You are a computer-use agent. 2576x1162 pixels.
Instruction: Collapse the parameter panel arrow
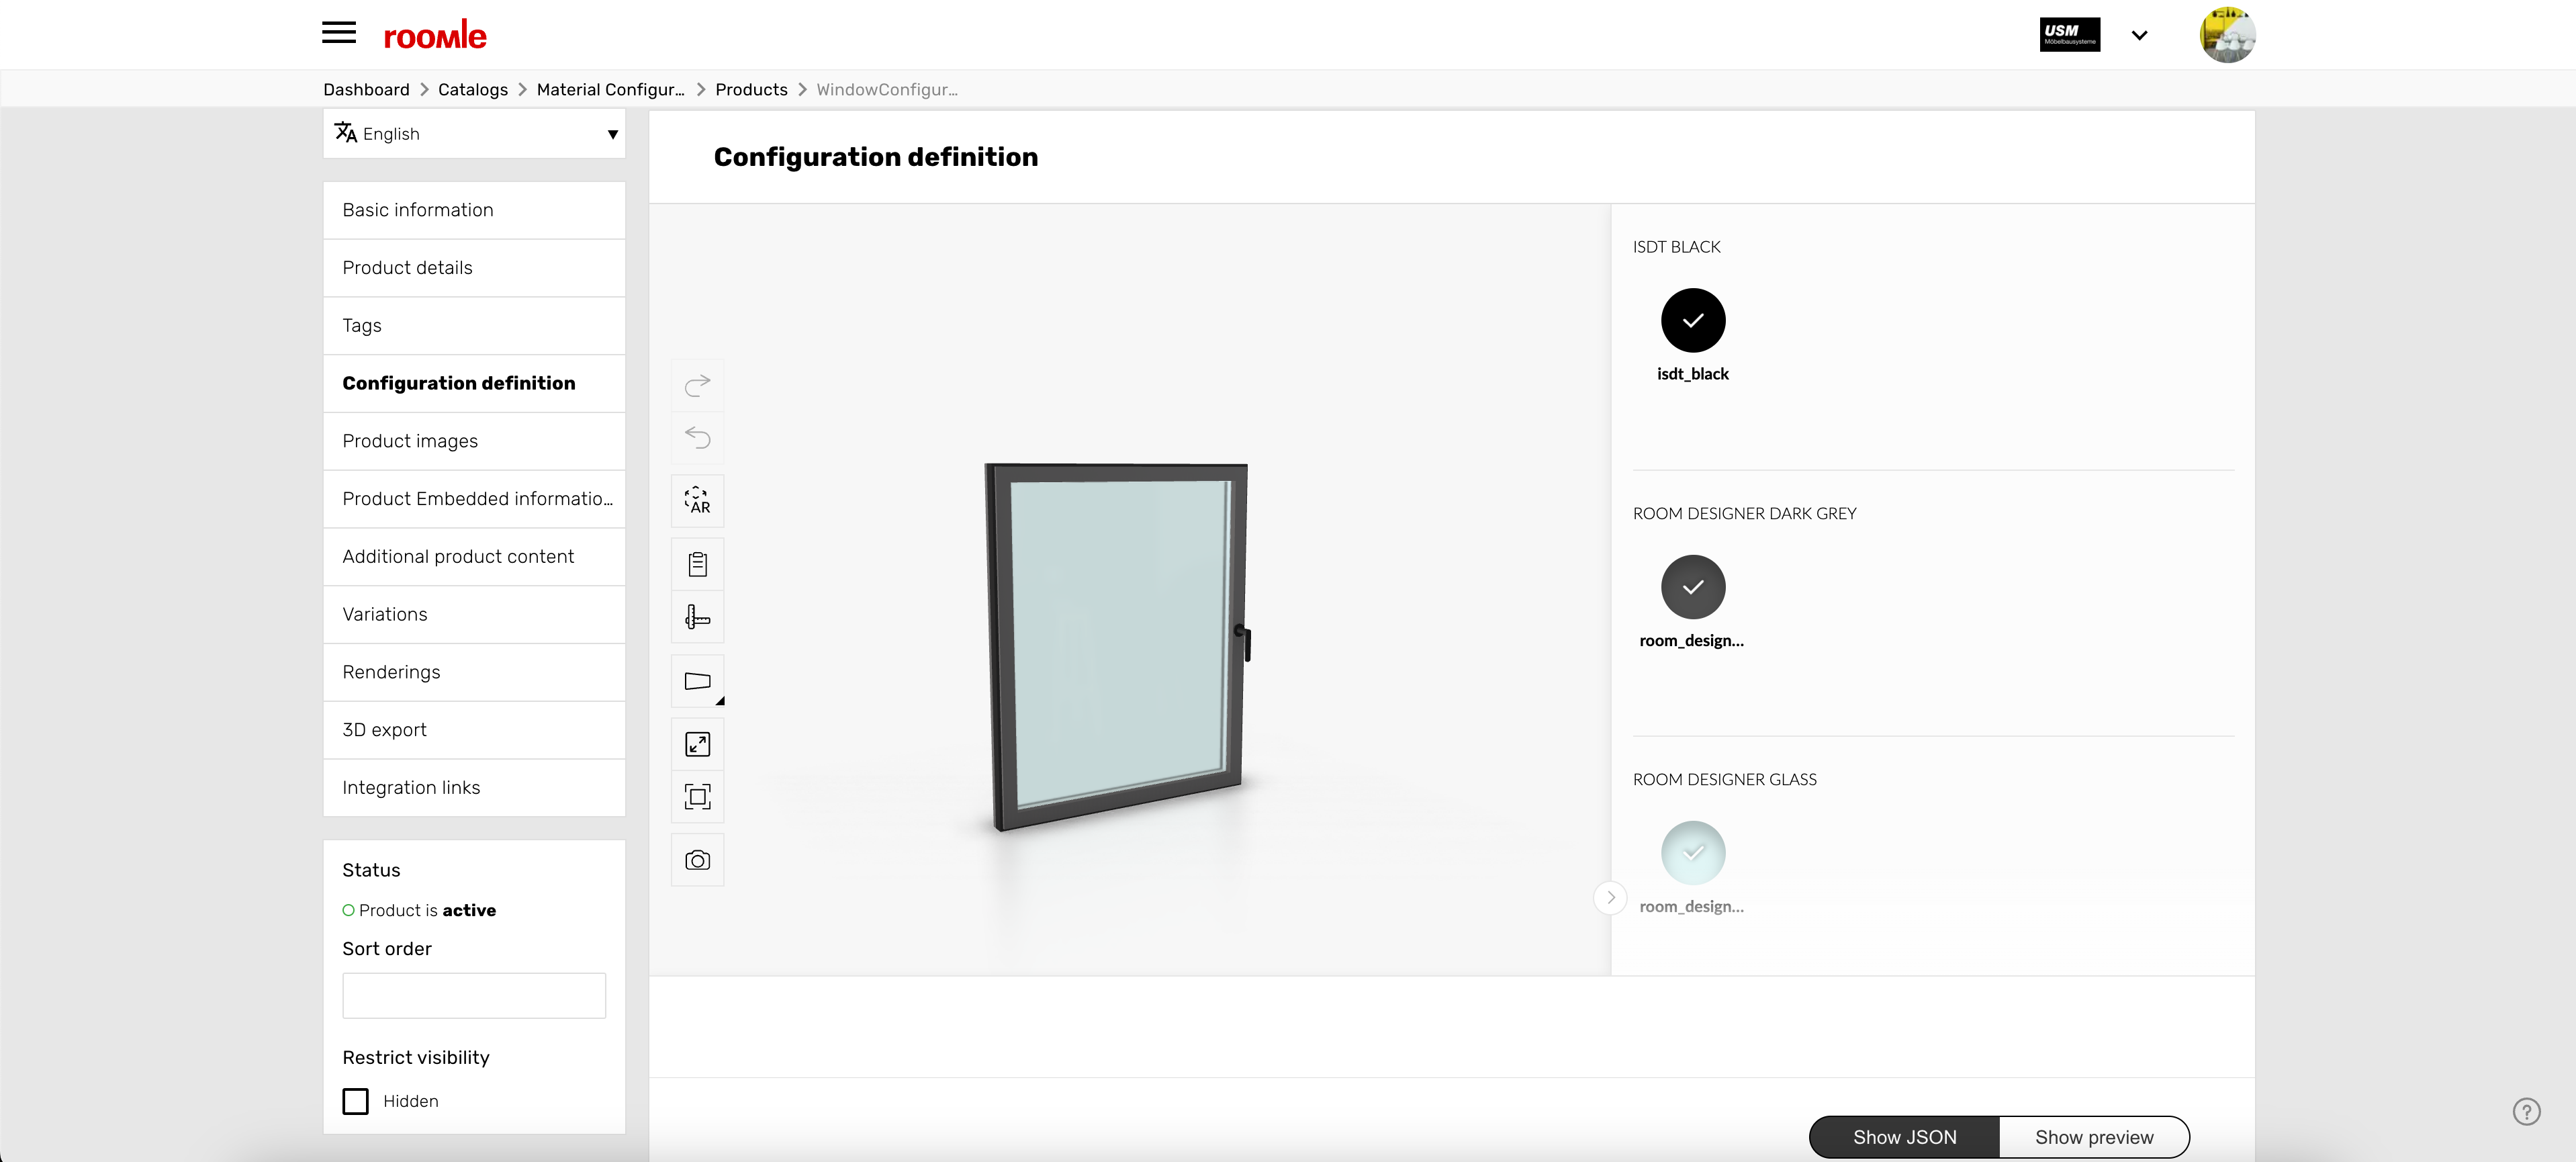tap(1610, 897)
